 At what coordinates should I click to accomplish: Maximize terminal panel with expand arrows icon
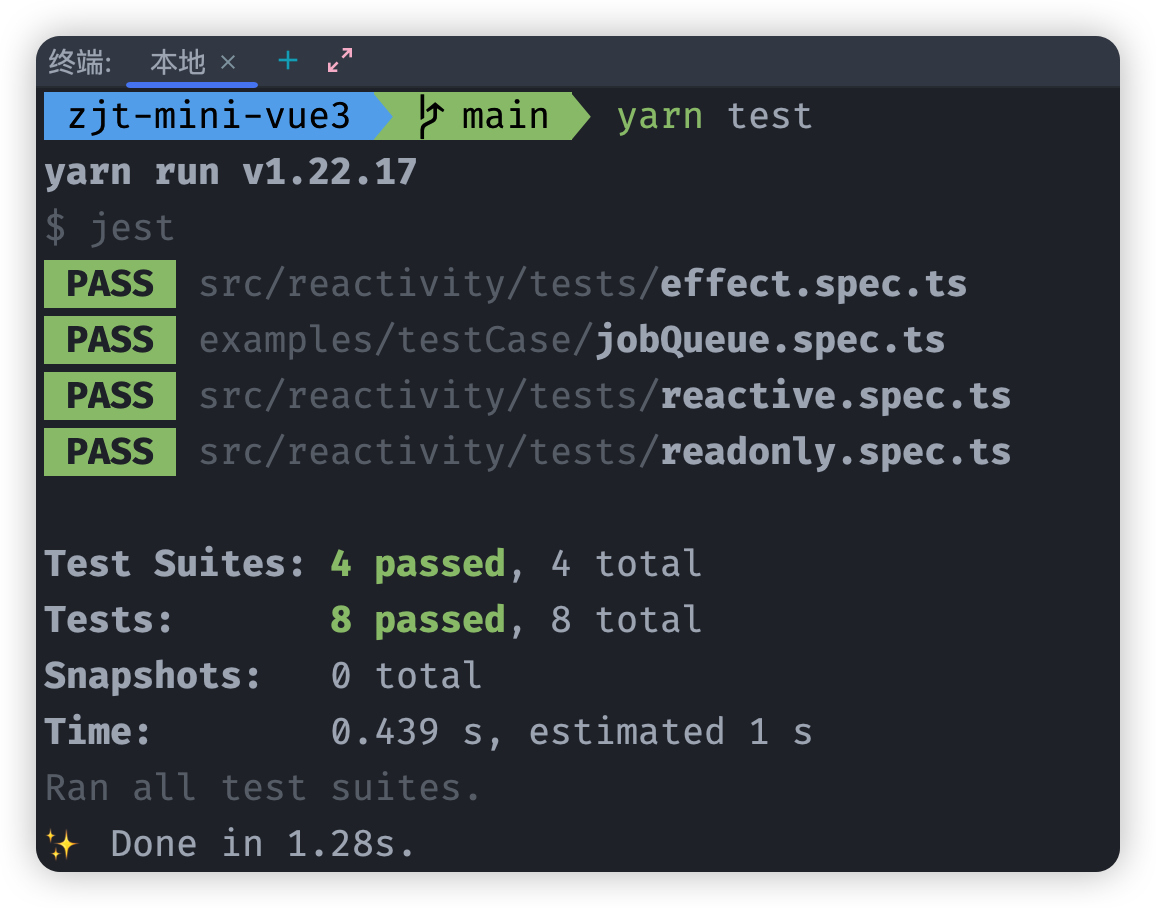pos(340,60)
